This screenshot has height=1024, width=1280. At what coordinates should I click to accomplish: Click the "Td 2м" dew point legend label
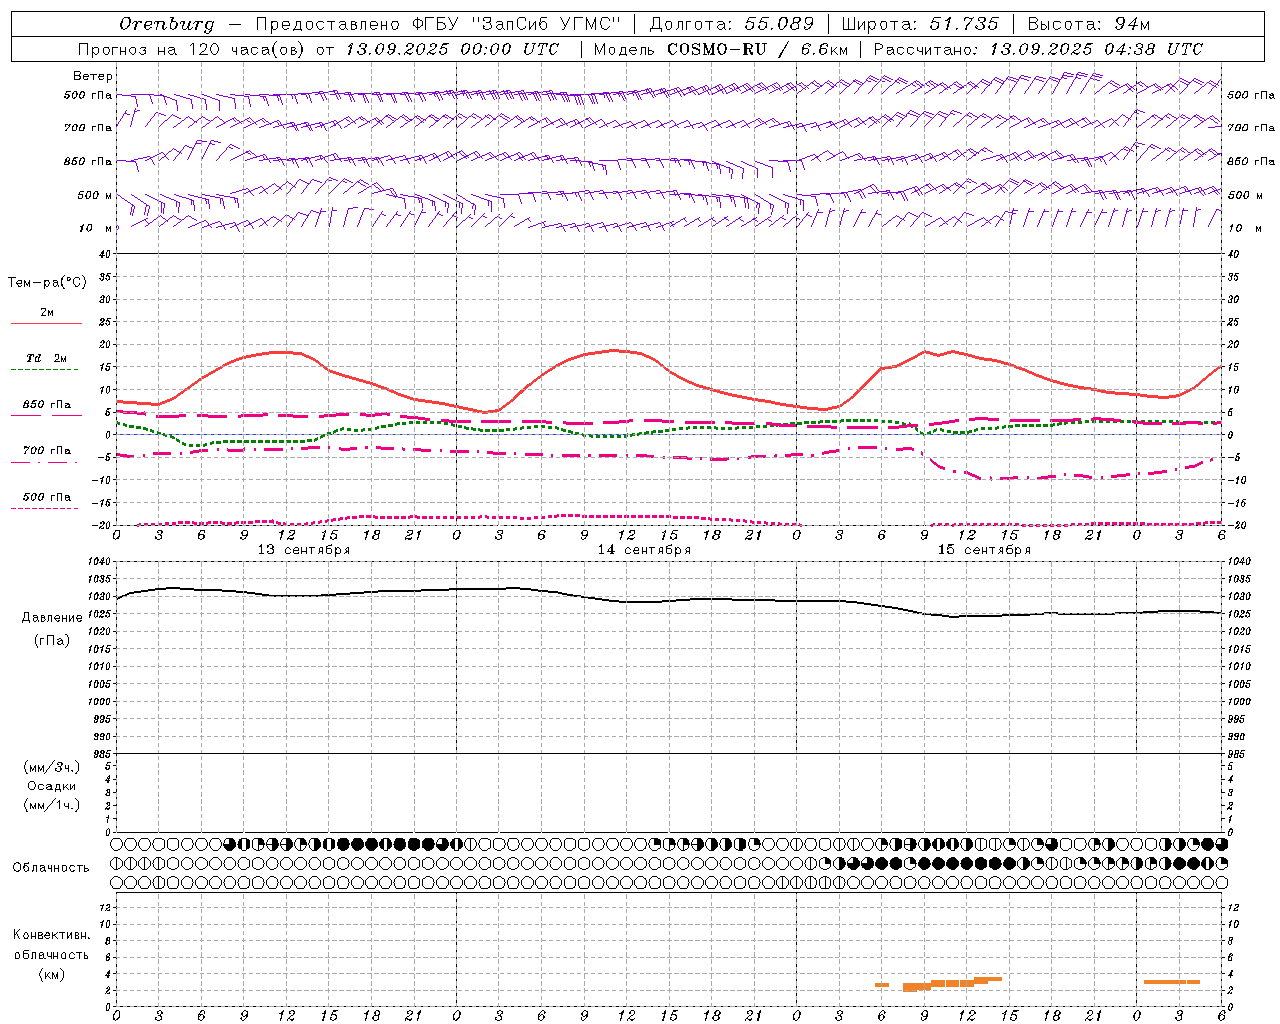click(x=47, y=358)
